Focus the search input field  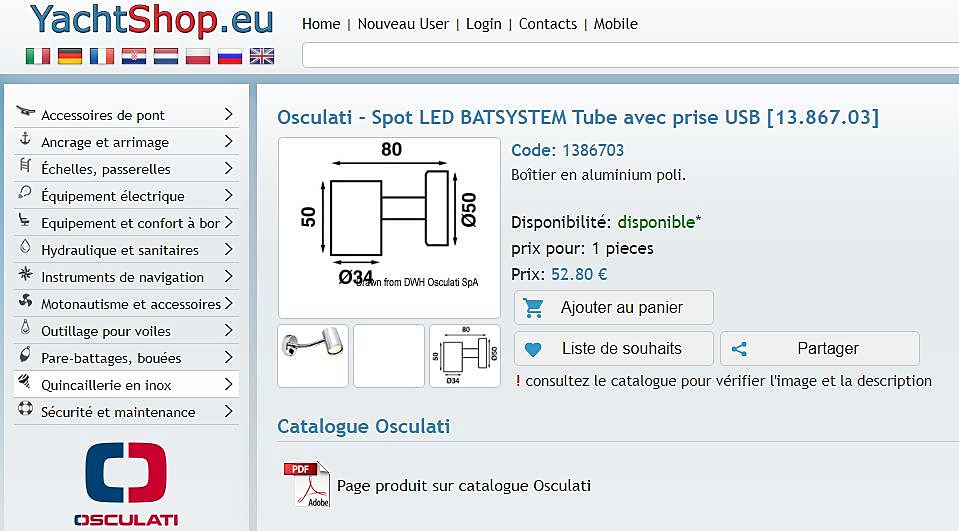point(631,56)
